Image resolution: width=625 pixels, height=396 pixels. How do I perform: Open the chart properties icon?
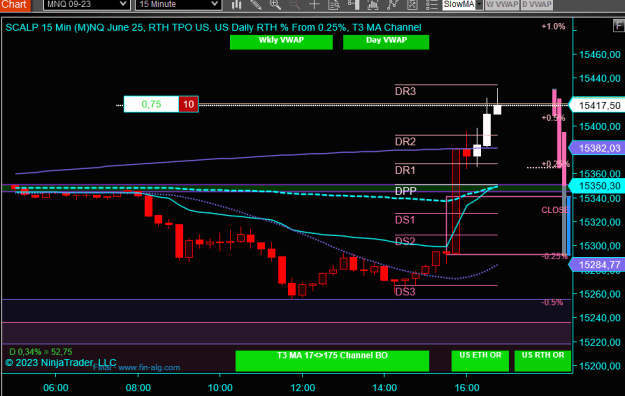click(412, 4)
